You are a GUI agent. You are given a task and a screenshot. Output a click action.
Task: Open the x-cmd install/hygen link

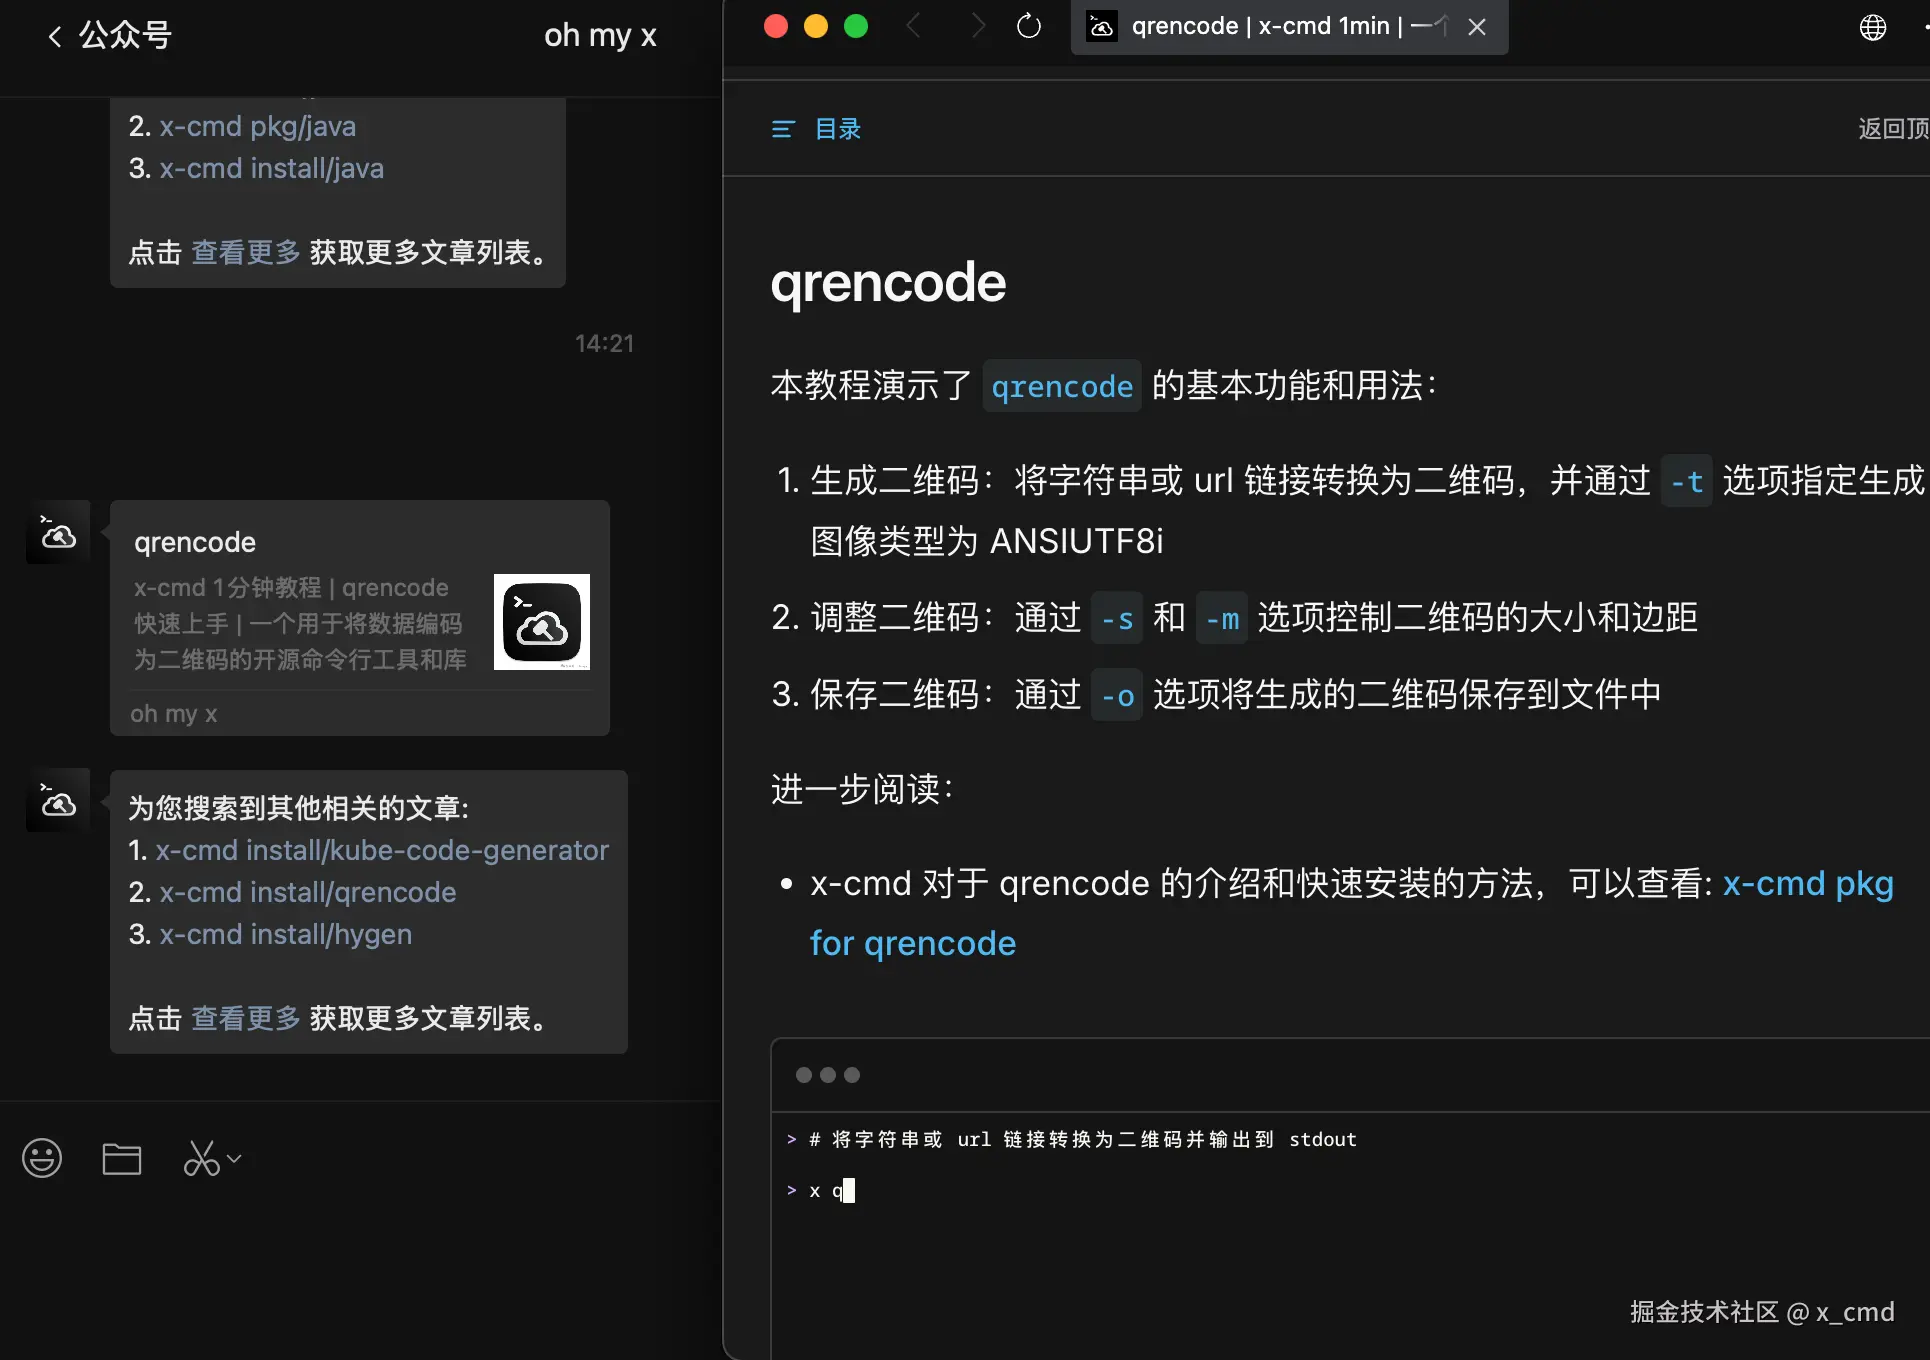pos(285,934)
